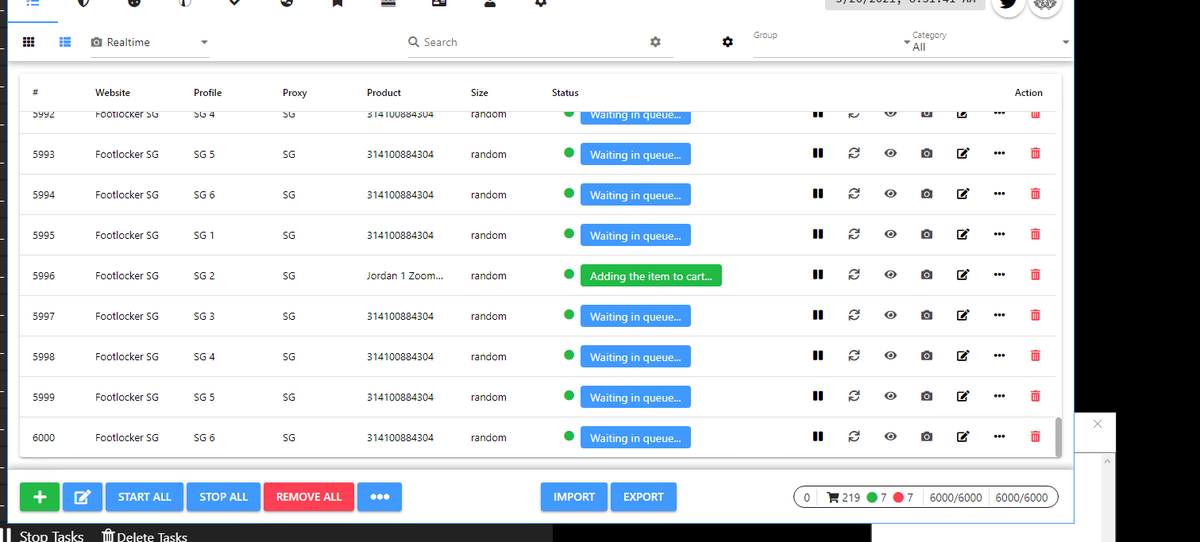The height and width of the screenshot is (542, 1200).
Task: Sort by the Size column header
Action: click(x=479, y=93)
